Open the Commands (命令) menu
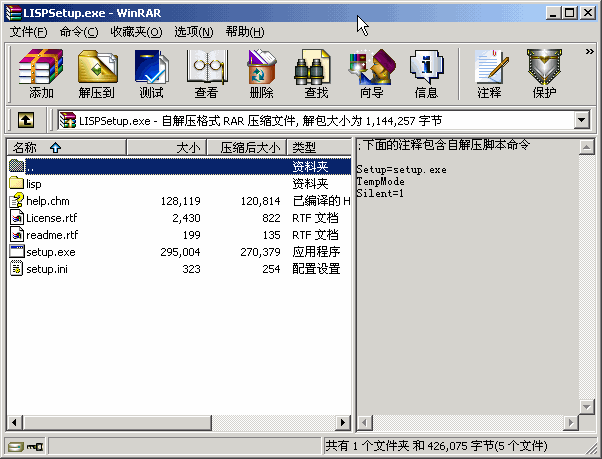 tap(79, 32)
